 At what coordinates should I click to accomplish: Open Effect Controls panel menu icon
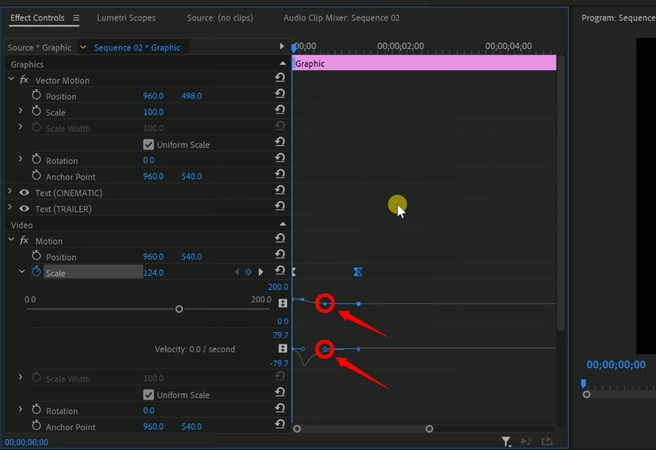tap(76, 18)
